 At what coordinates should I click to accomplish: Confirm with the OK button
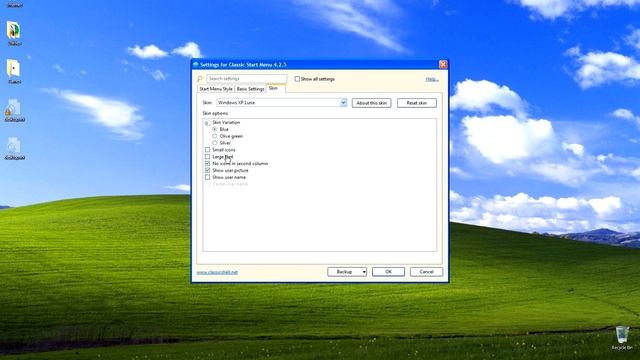(388, 272)
